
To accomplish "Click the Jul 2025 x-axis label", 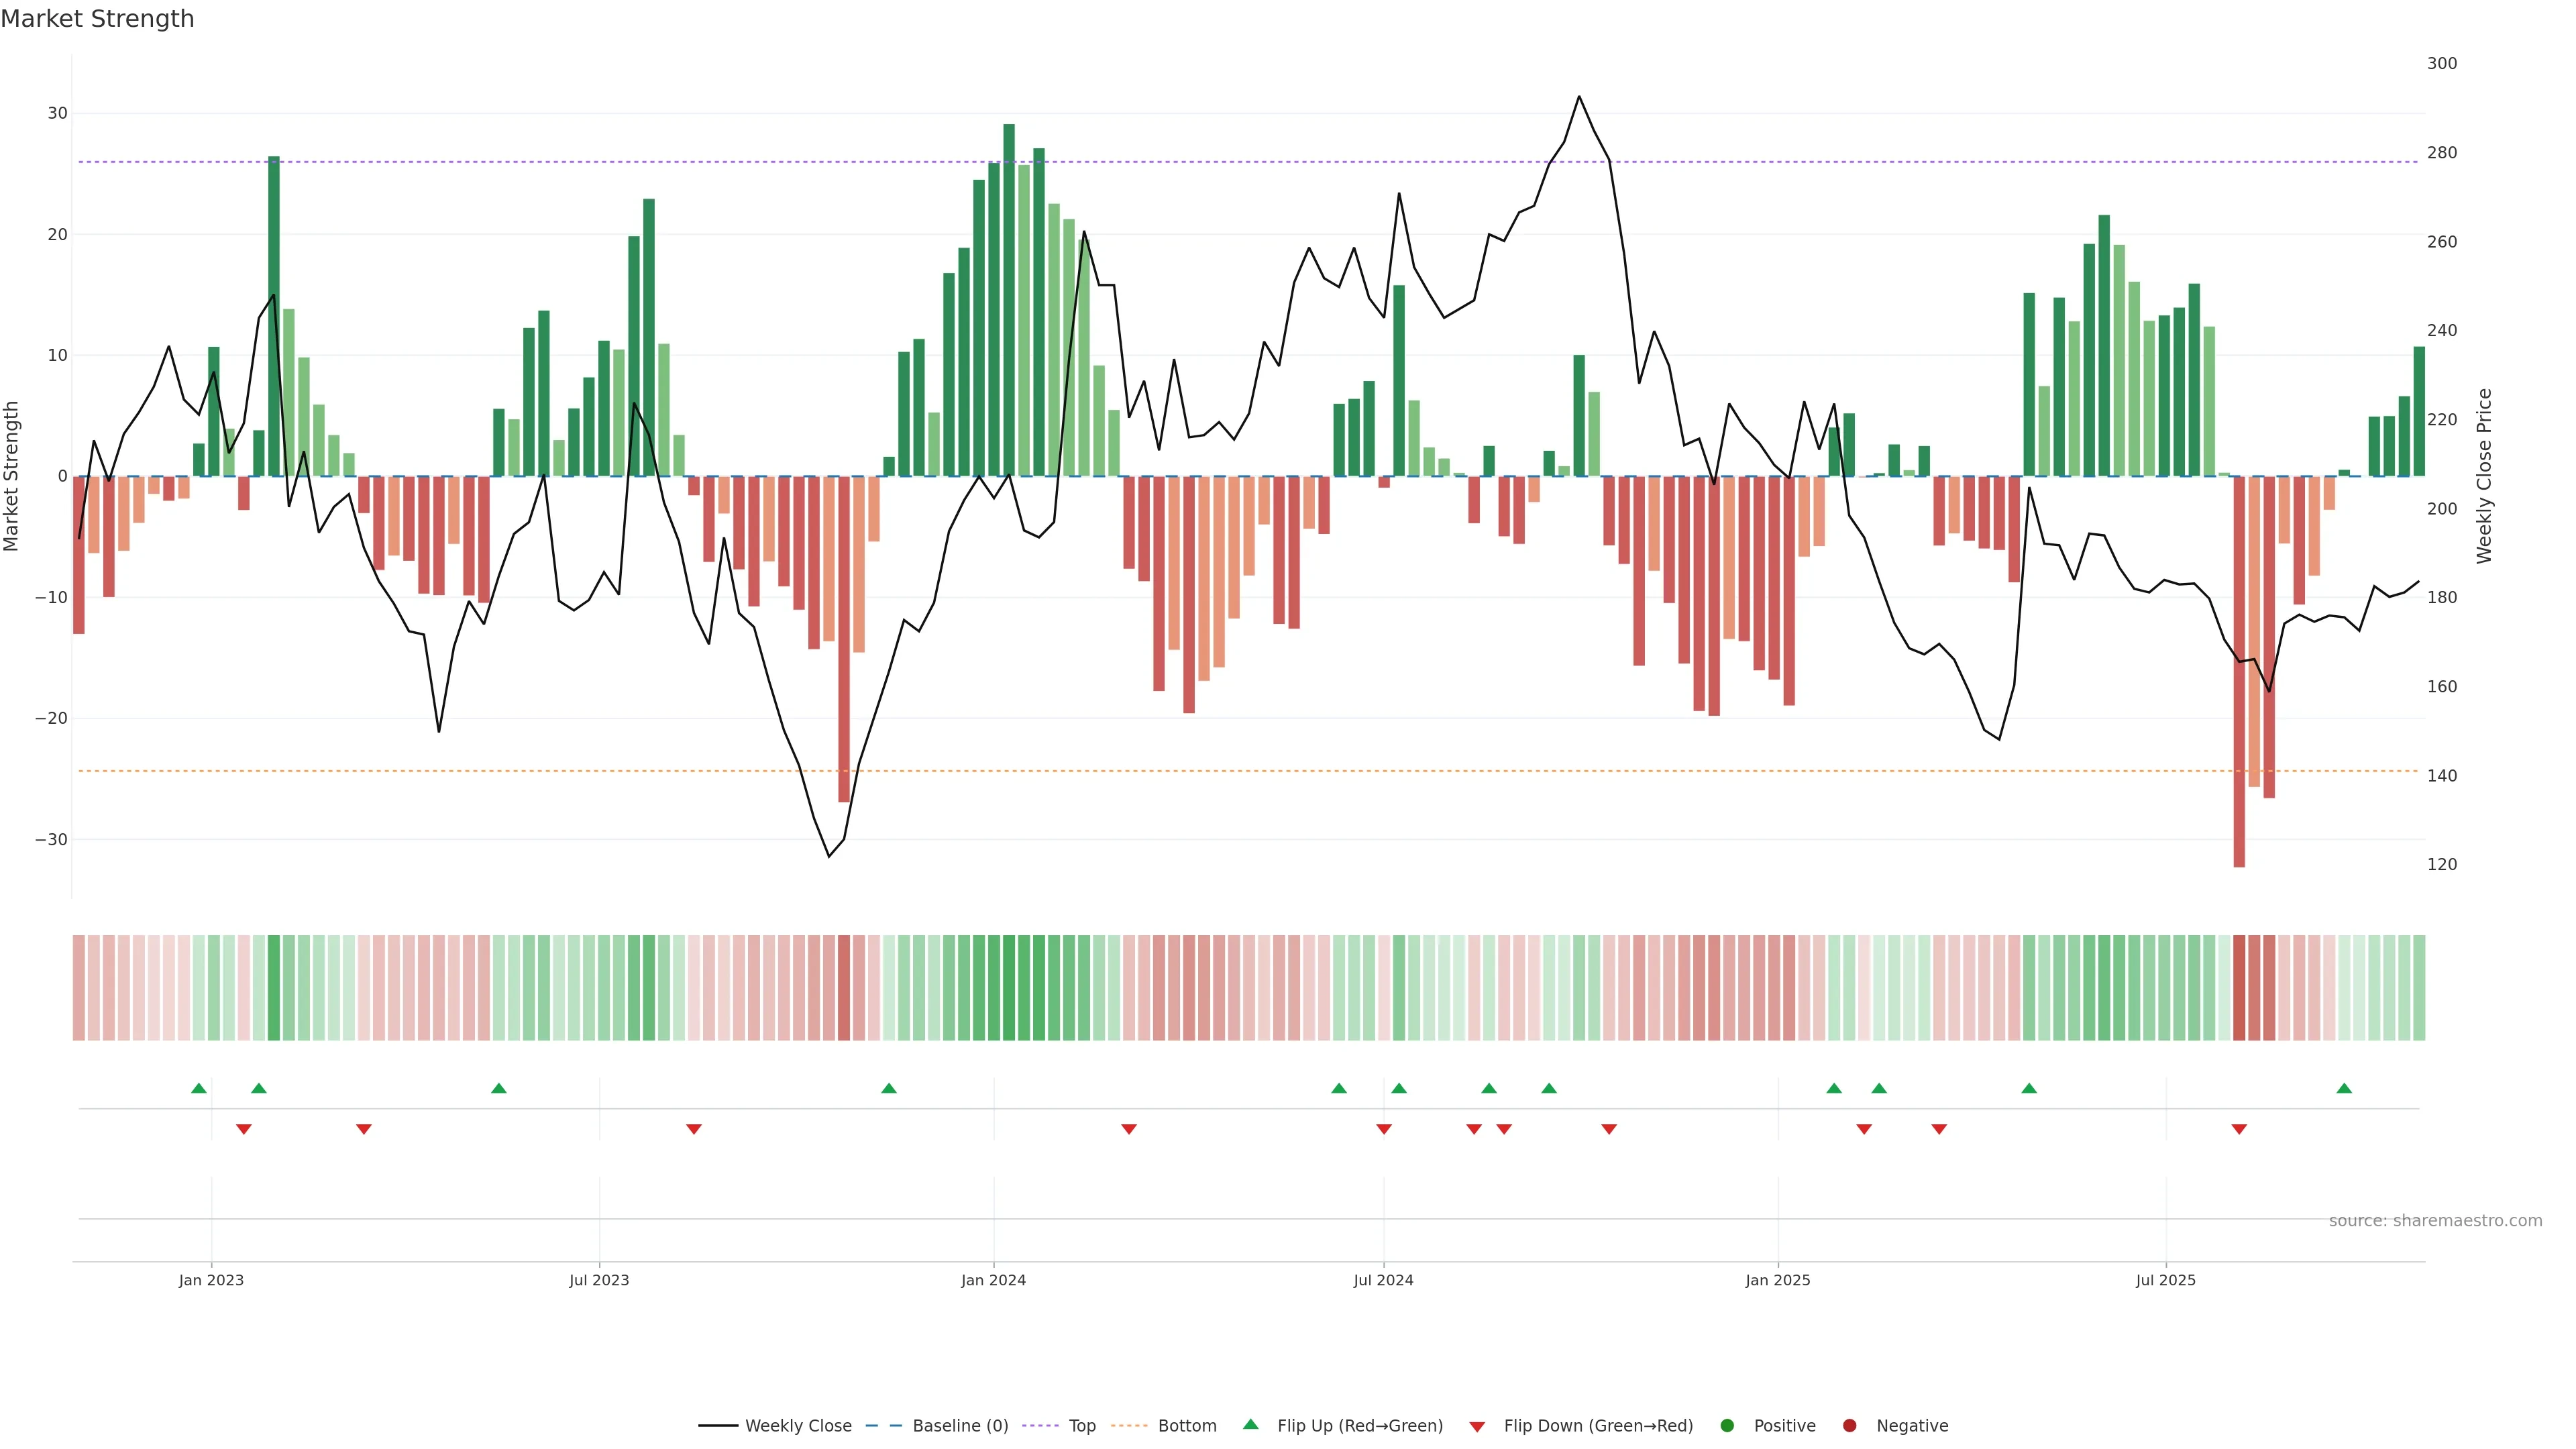I will [2165, 1280].
